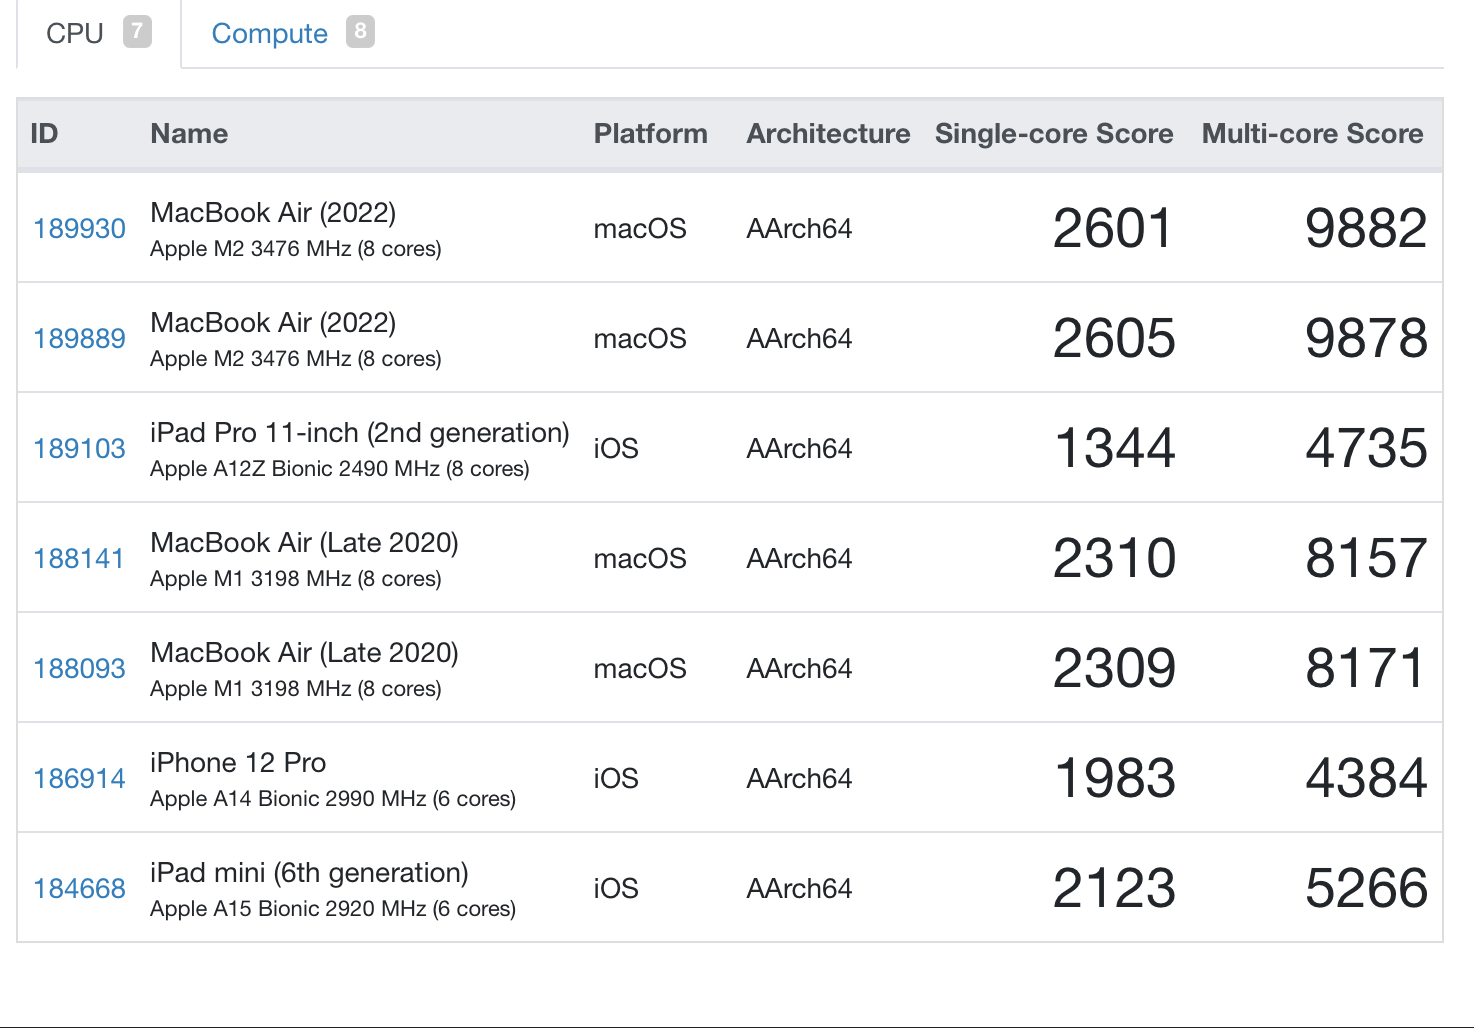Click the Multi-core Score column header
Screen dimensions: 1474x1028
click(1313, 134)
